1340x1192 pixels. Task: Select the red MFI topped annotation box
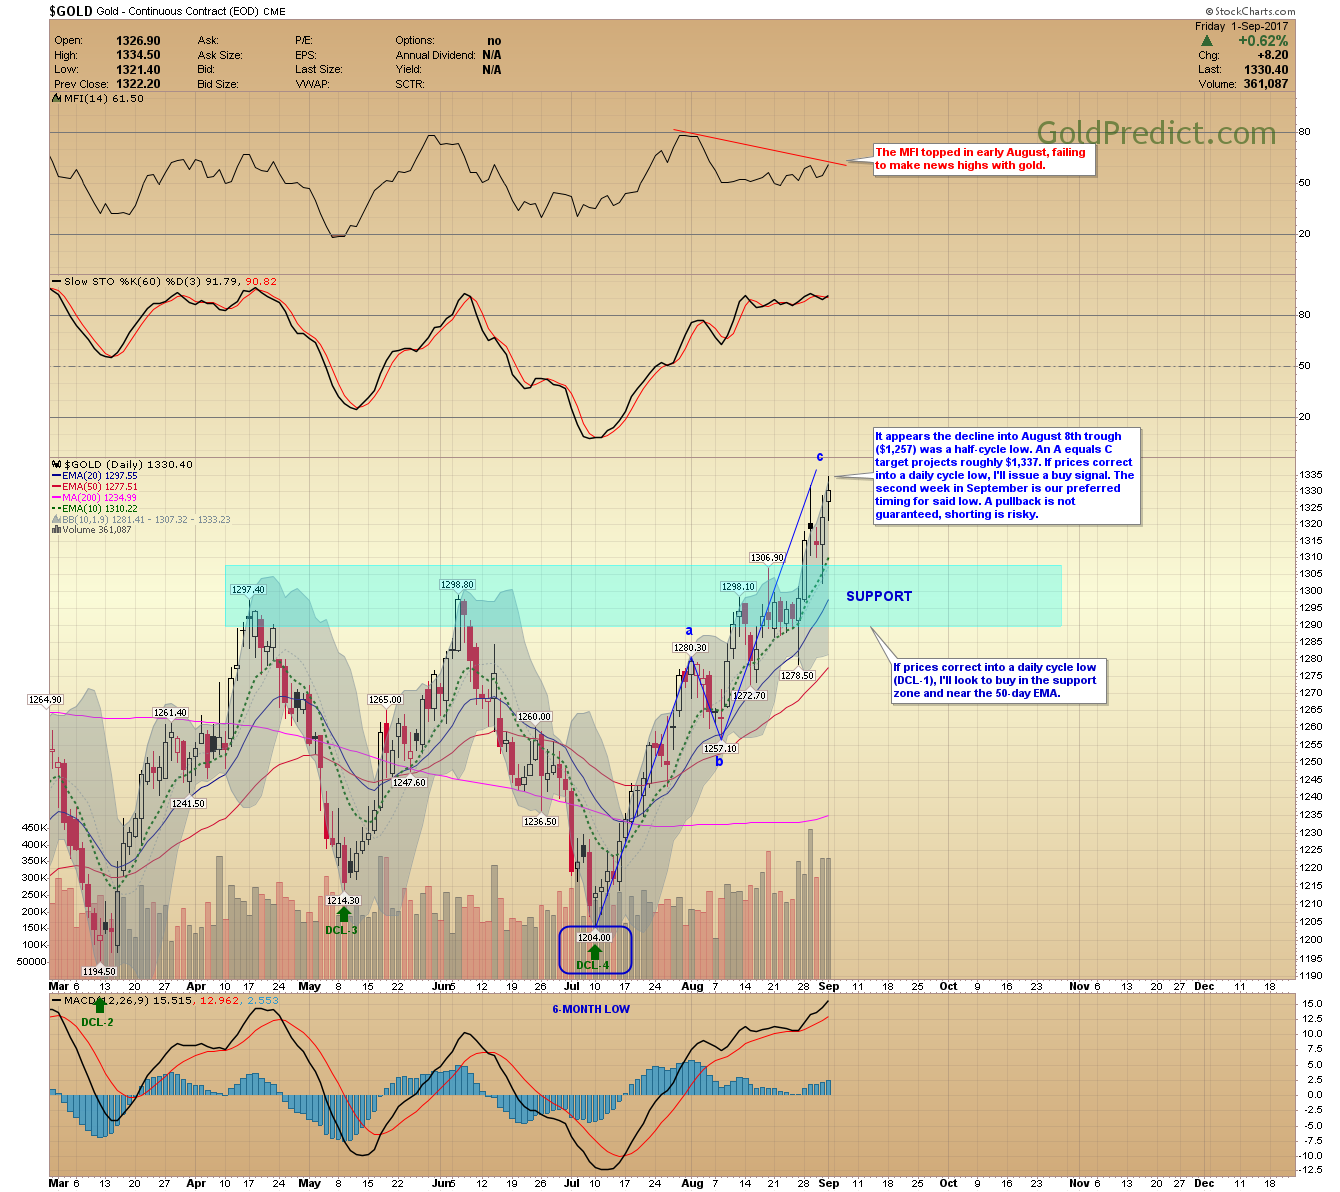click(x=983, y=159)
